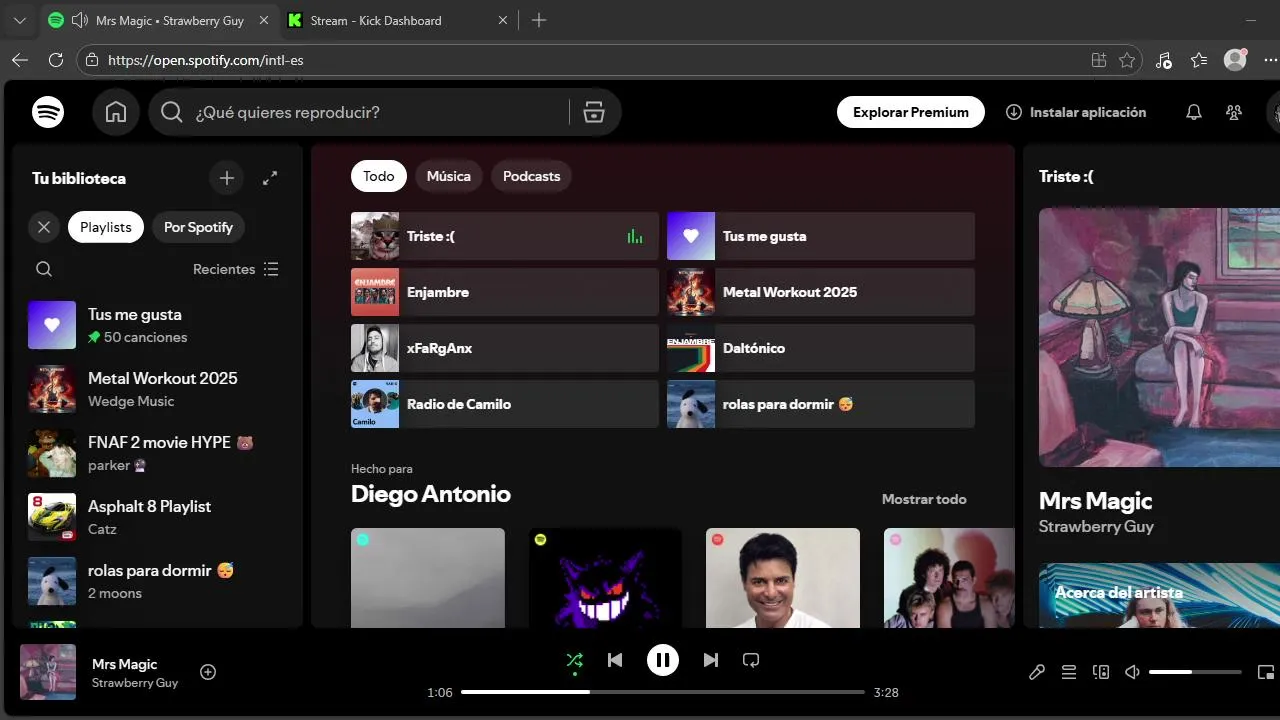Go to Spotify Home via house icon
Screen dimensions: 1280x720
[x=116, y=112]
